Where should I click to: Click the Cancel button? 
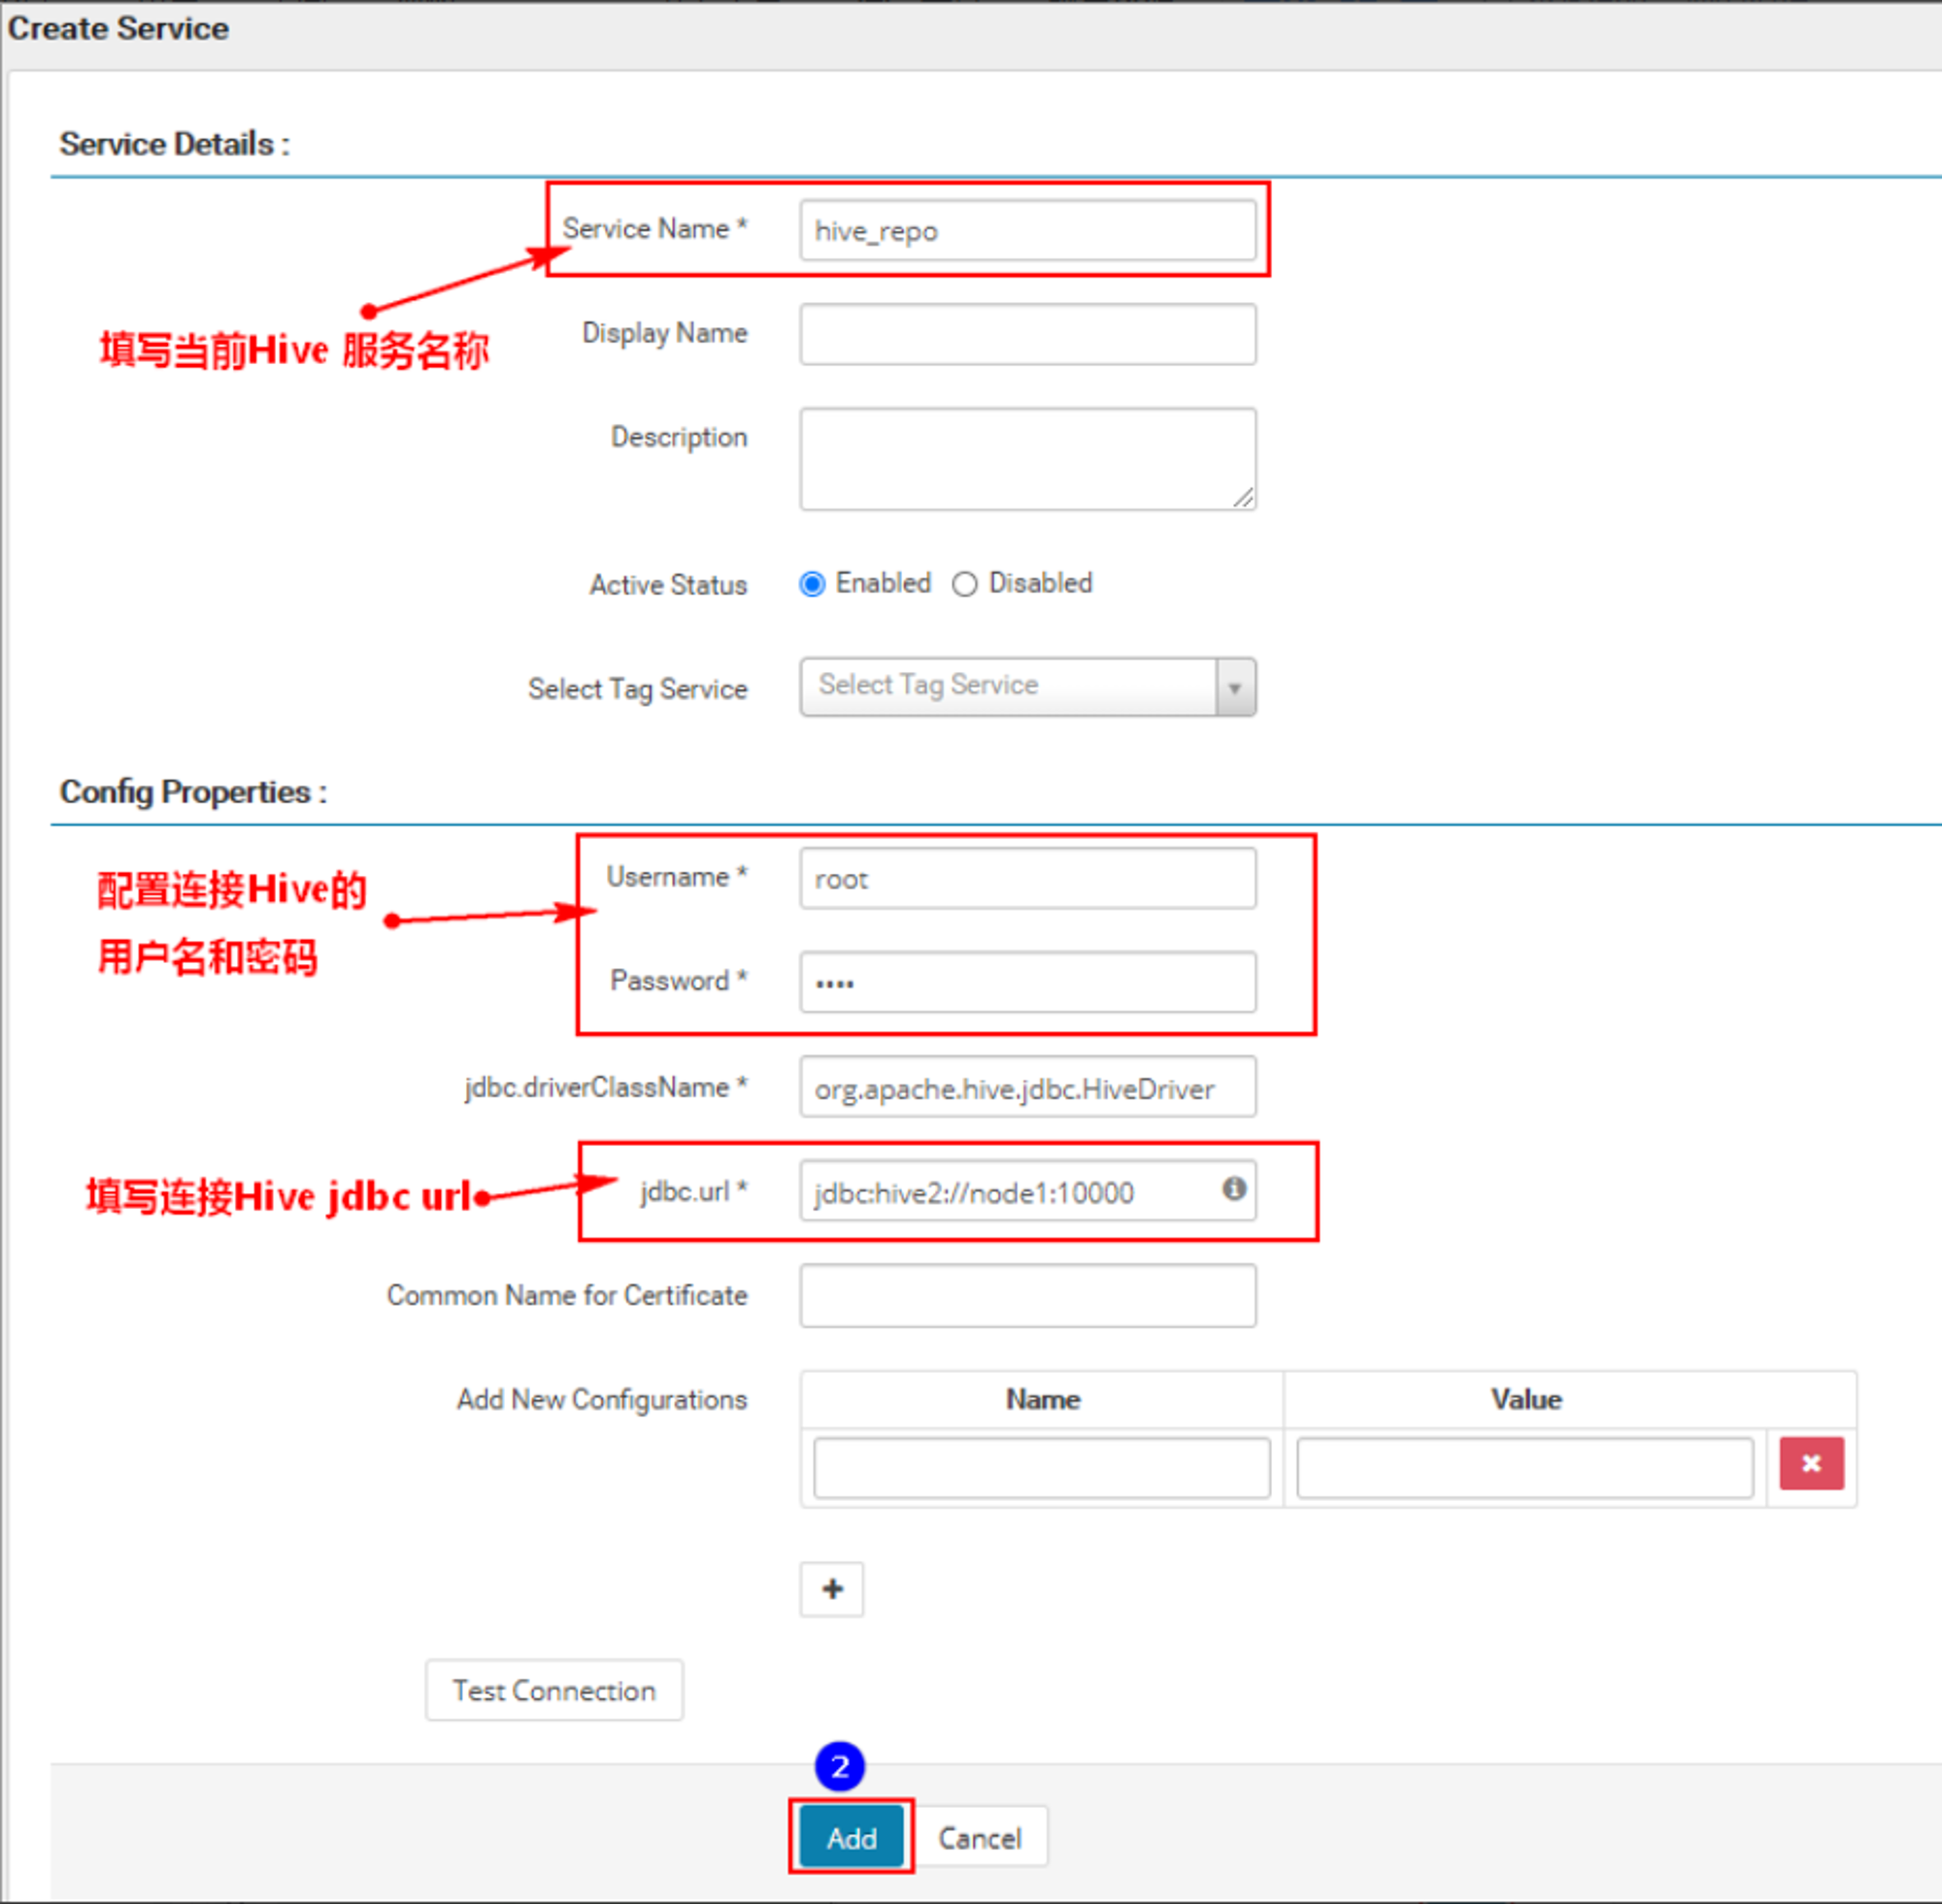click(980, 1837)
